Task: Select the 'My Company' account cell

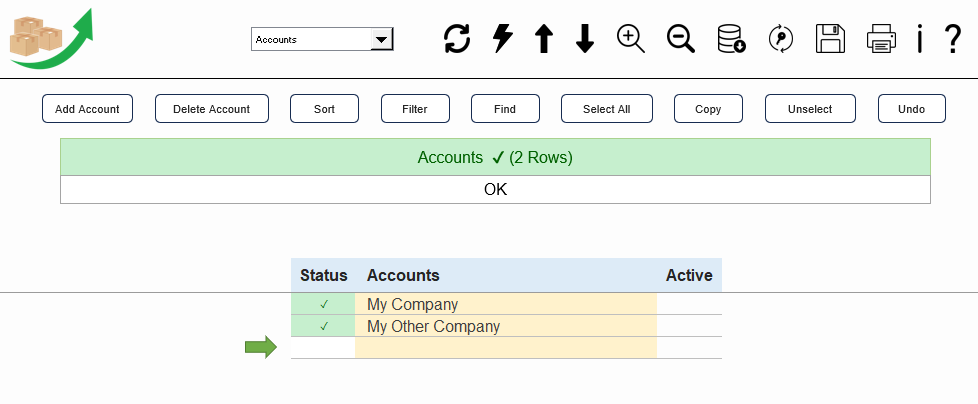Action: [x=506, y=304]
